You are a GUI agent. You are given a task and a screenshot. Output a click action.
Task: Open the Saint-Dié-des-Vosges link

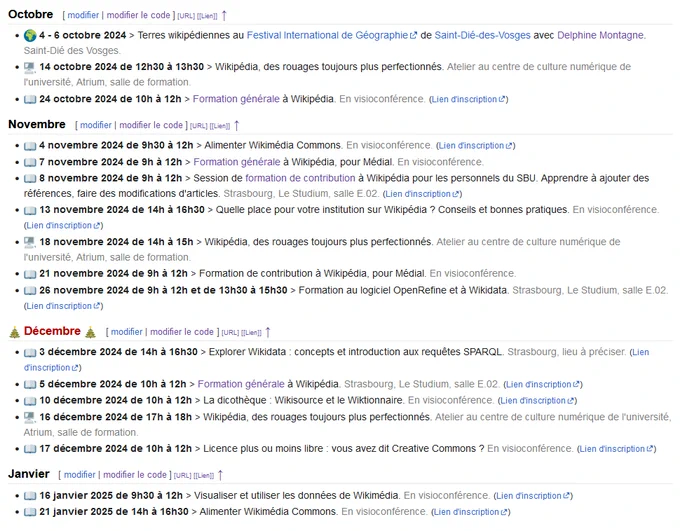coord(482,35)
